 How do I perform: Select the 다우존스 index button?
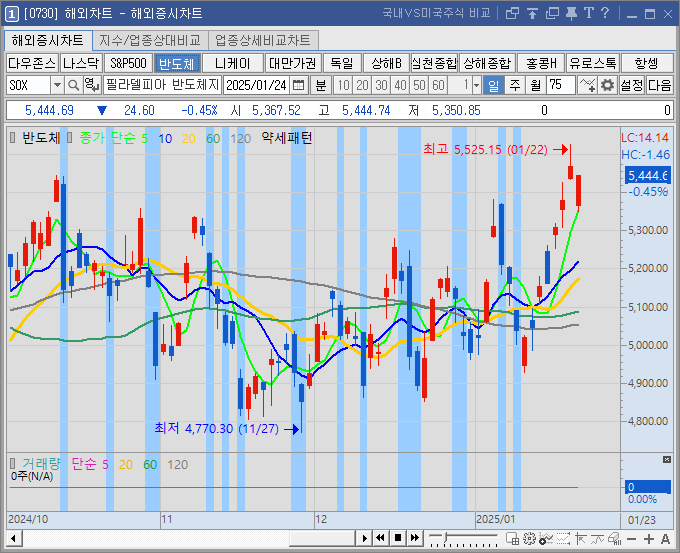32,63
